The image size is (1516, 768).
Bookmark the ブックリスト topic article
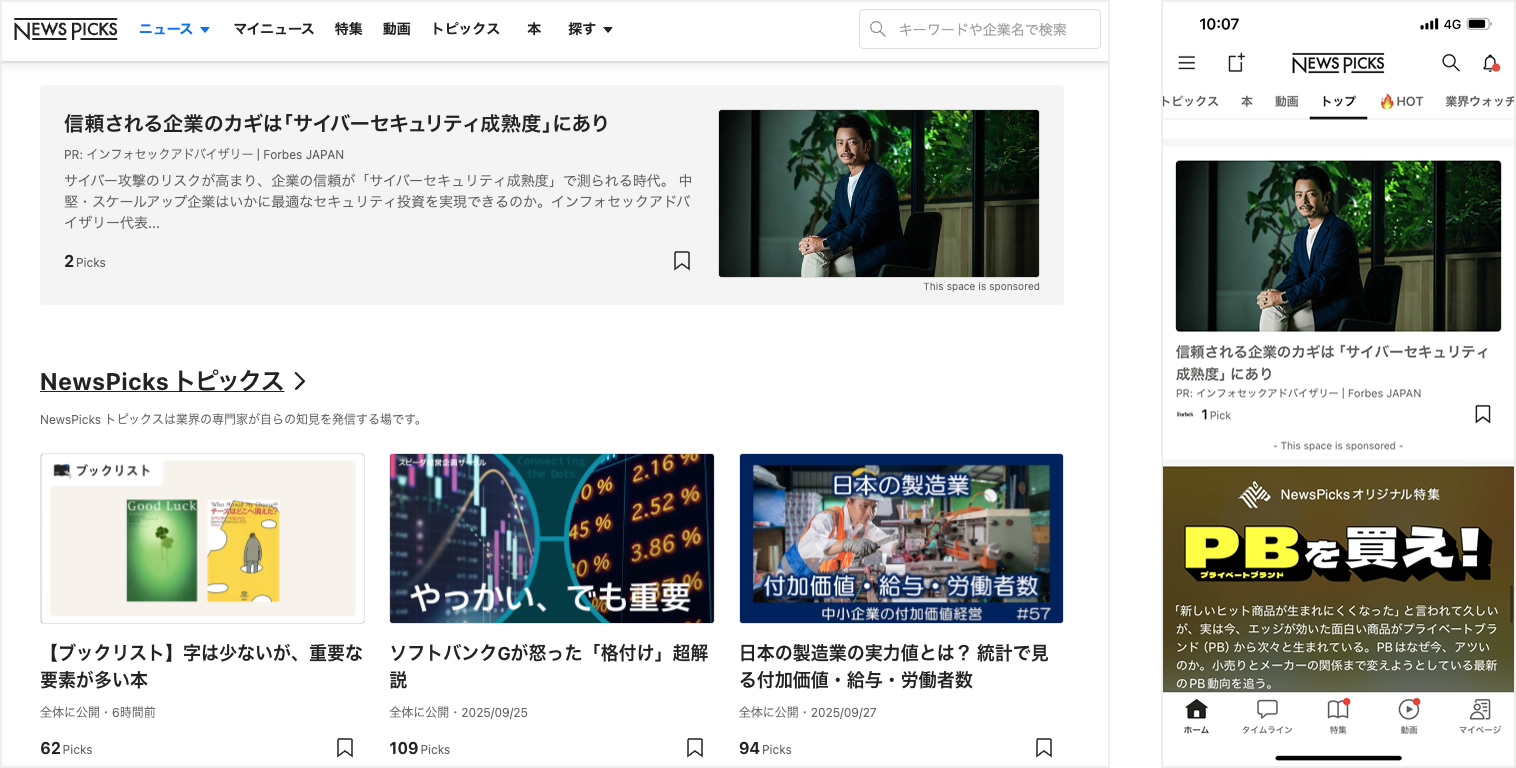(x=345, y=748)
